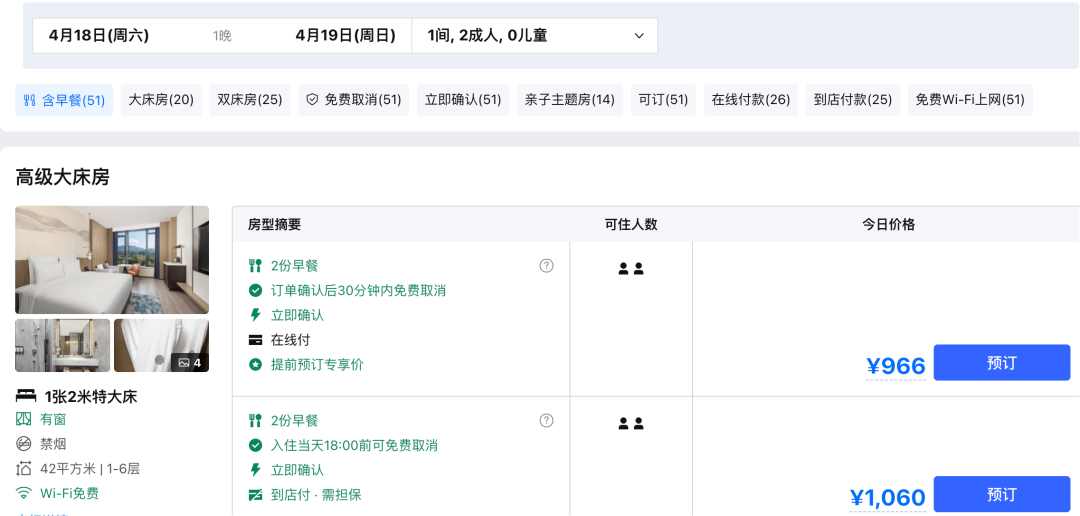Click help icon beside ¥966 breakfast row
This screenshot has width=1080, height=516.
click(546, 265)
